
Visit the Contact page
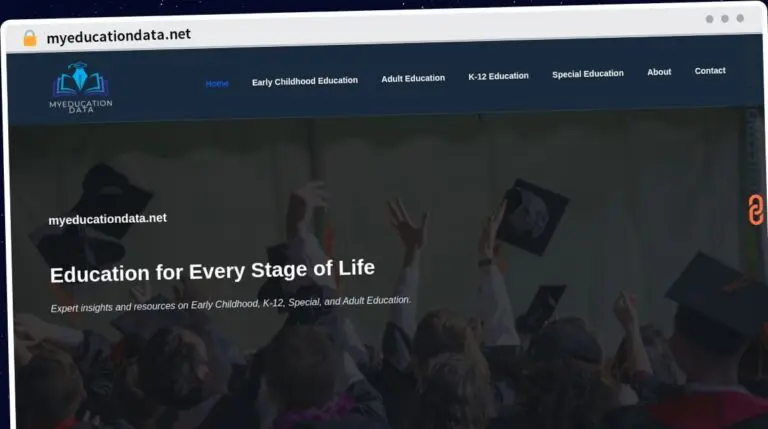coord(710,71)
